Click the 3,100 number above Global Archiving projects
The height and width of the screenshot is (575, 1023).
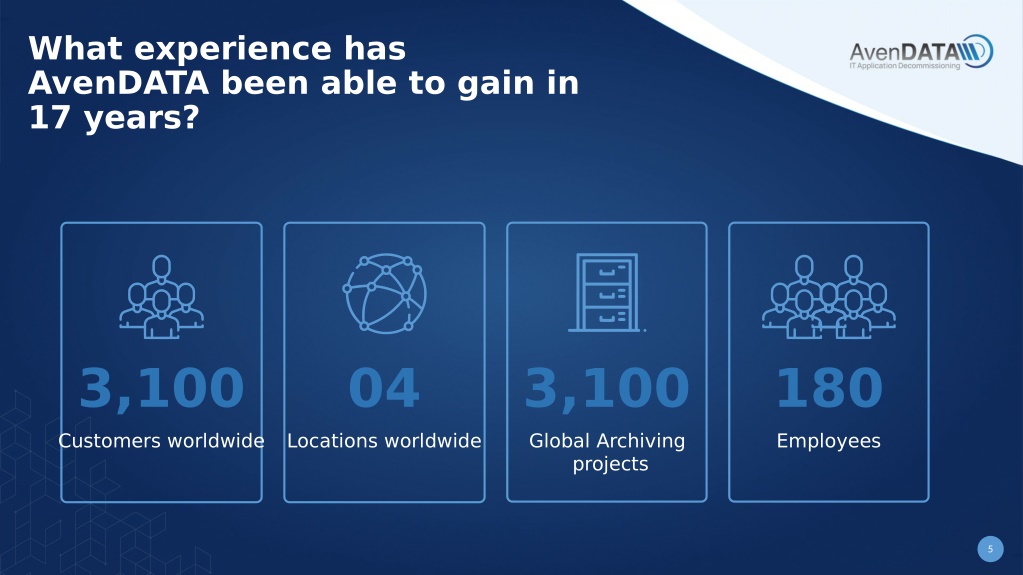tap(607, 389)
